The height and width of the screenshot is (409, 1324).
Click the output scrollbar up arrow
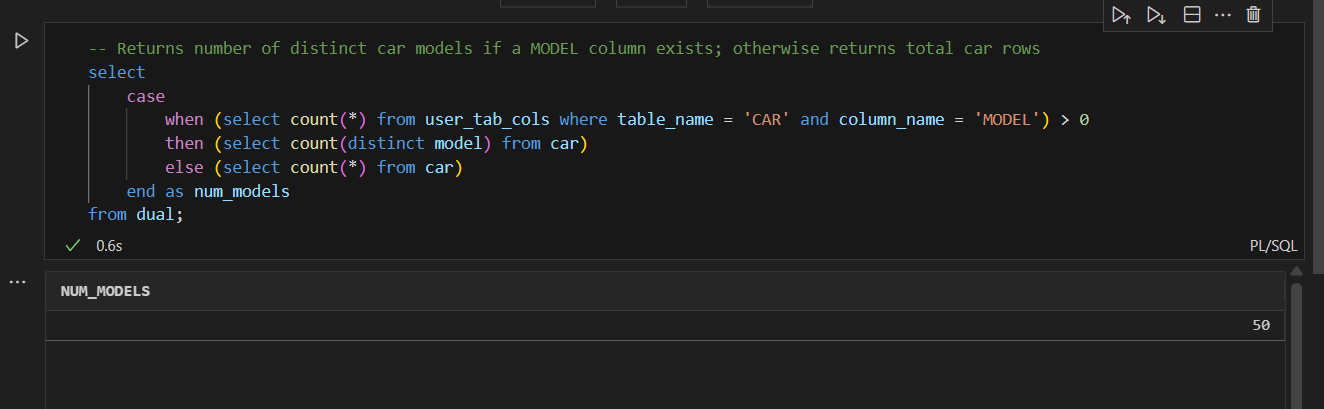[x=1296, y=271]
